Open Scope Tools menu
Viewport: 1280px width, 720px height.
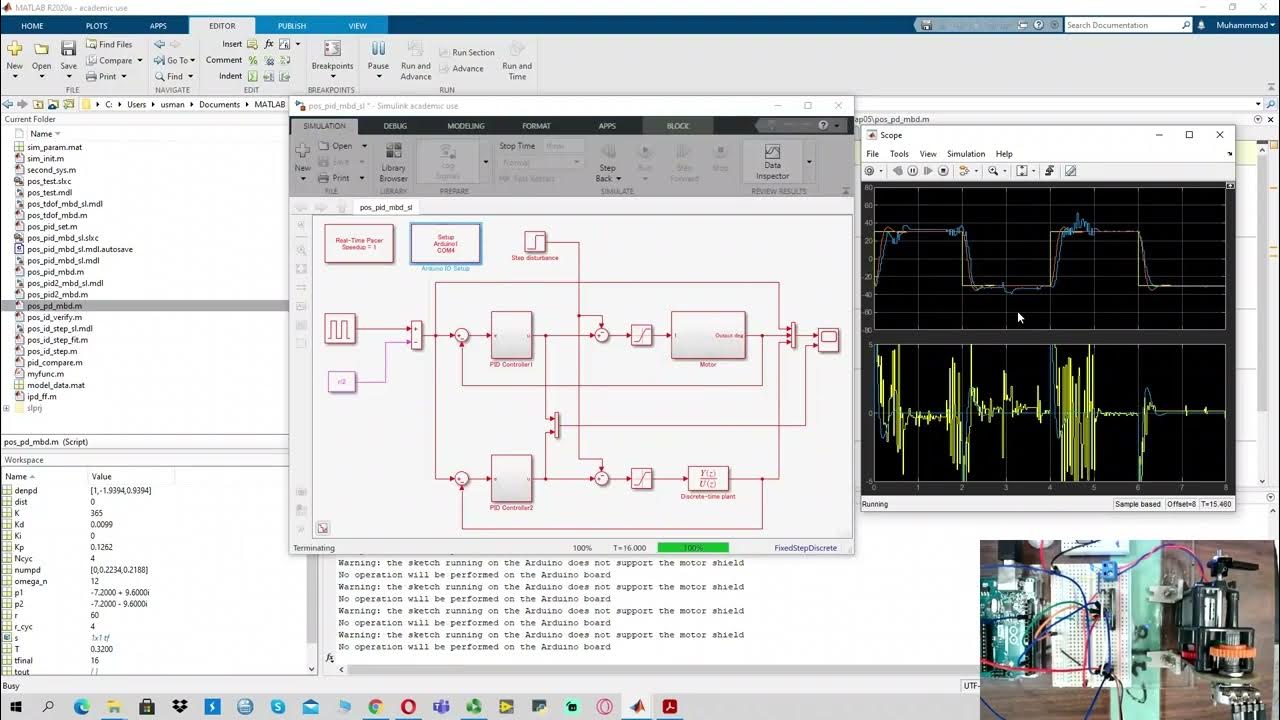[x=899, y=154]
